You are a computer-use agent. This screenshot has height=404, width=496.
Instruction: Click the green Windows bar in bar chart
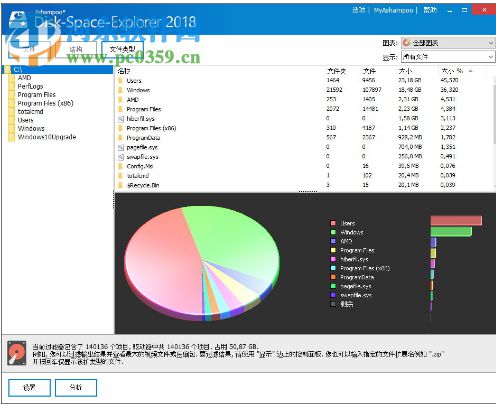click(451, 232)
